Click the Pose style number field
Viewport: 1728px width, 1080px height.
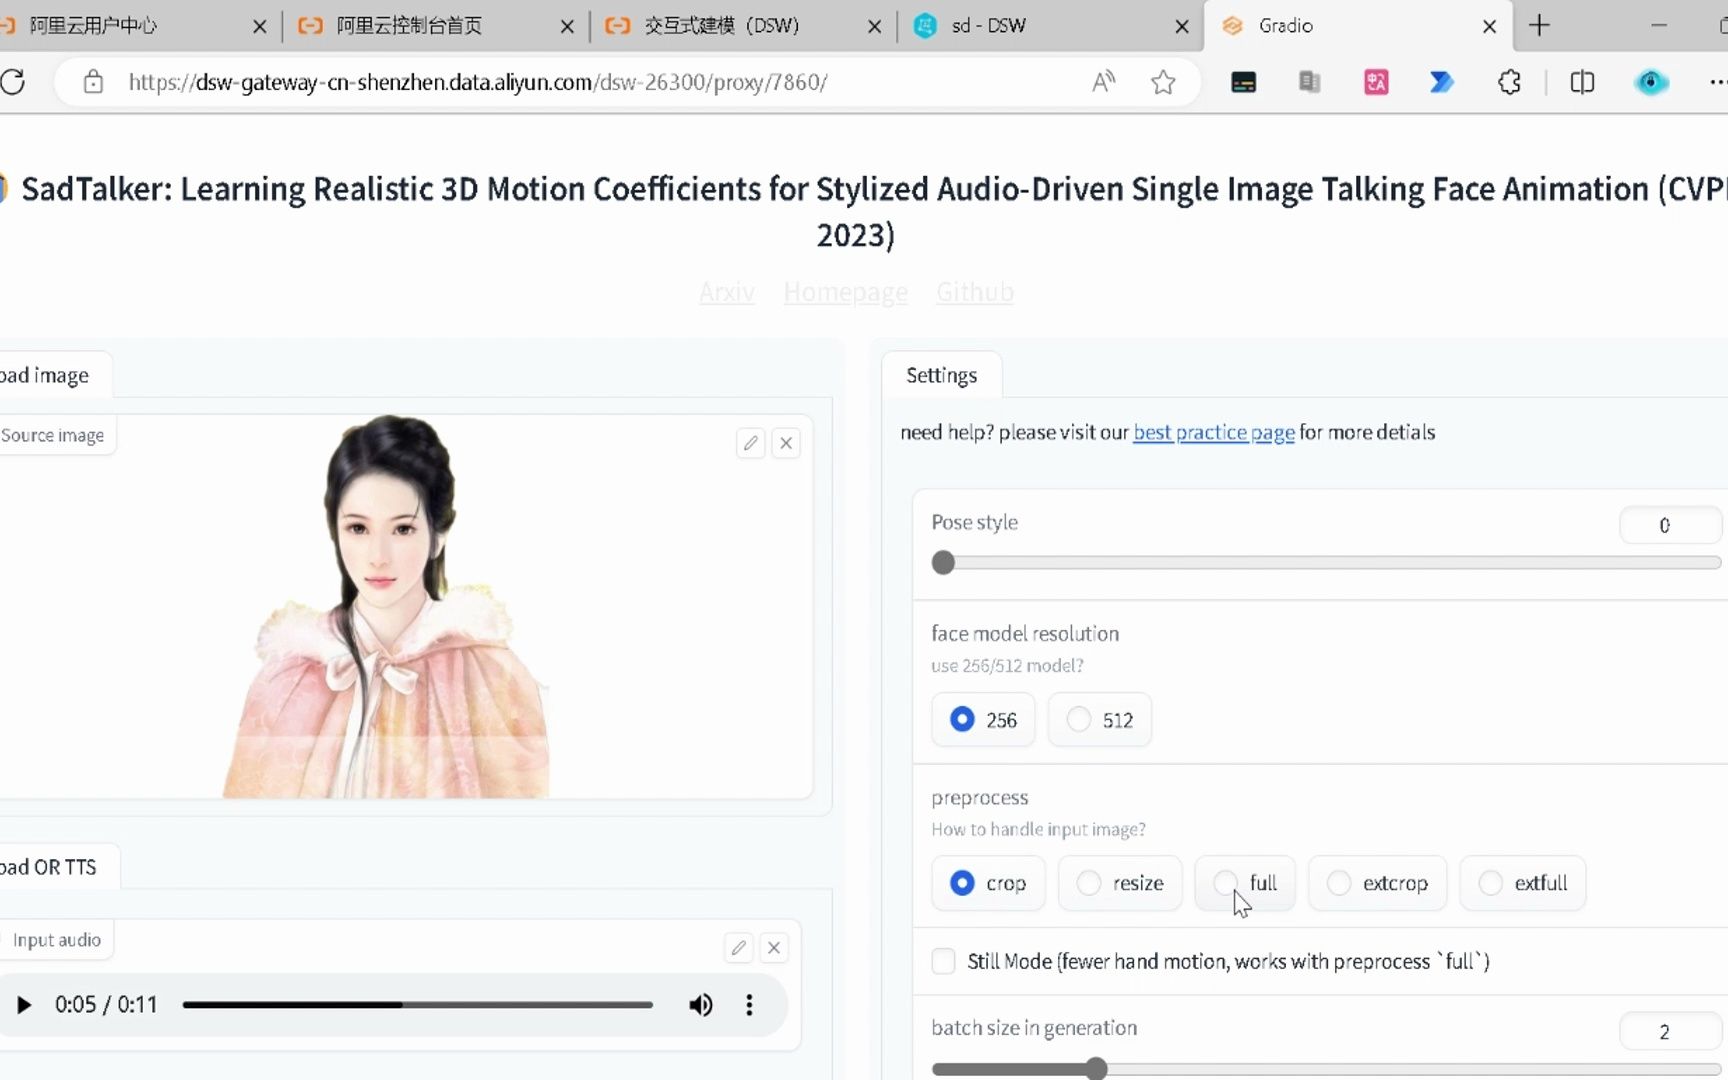point(1670,525)
